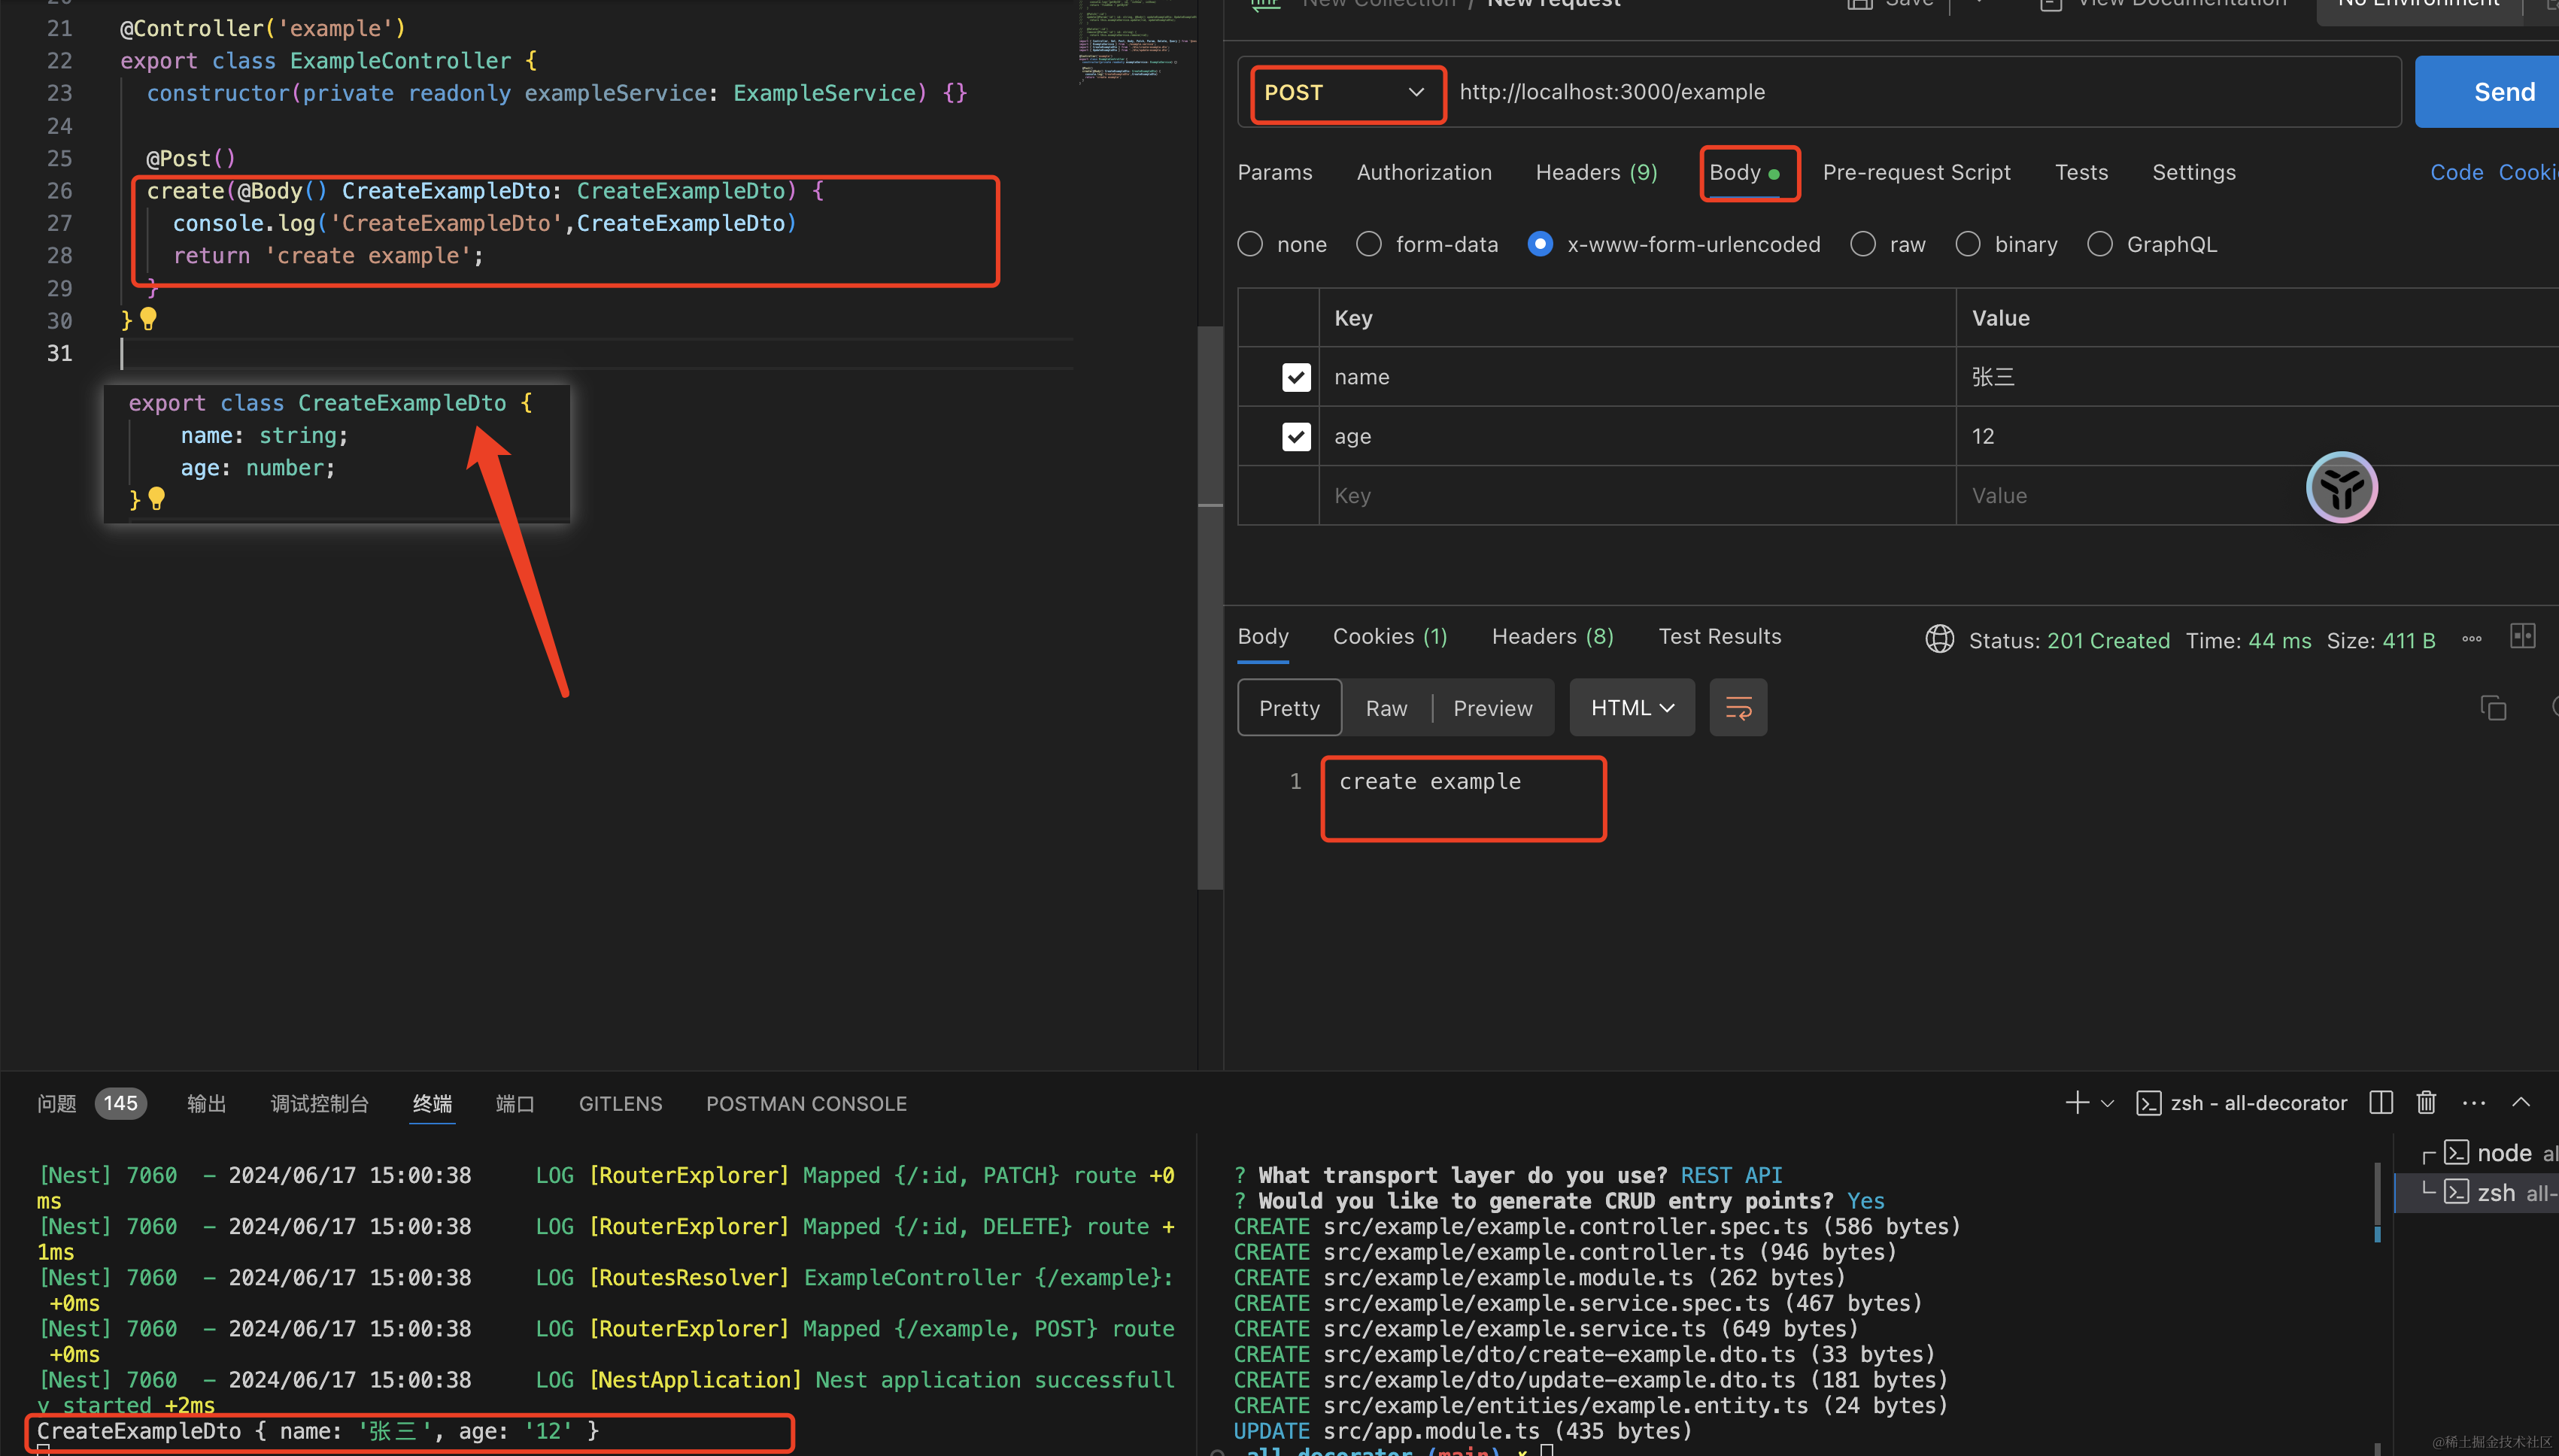Image resolution: width=2559 pixels, height=1456 pixels.
Task: Click the floating round assistant icon
Action: tap(2341, 488)
